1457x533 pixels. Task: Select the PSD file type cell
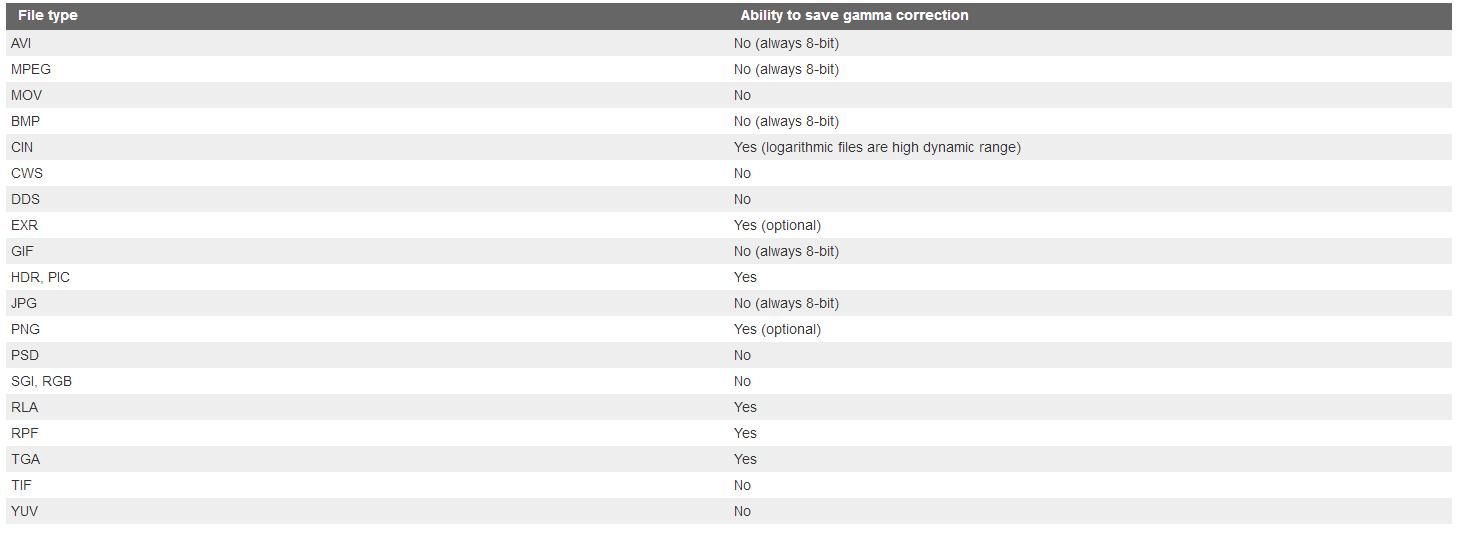tap(25, 355)
